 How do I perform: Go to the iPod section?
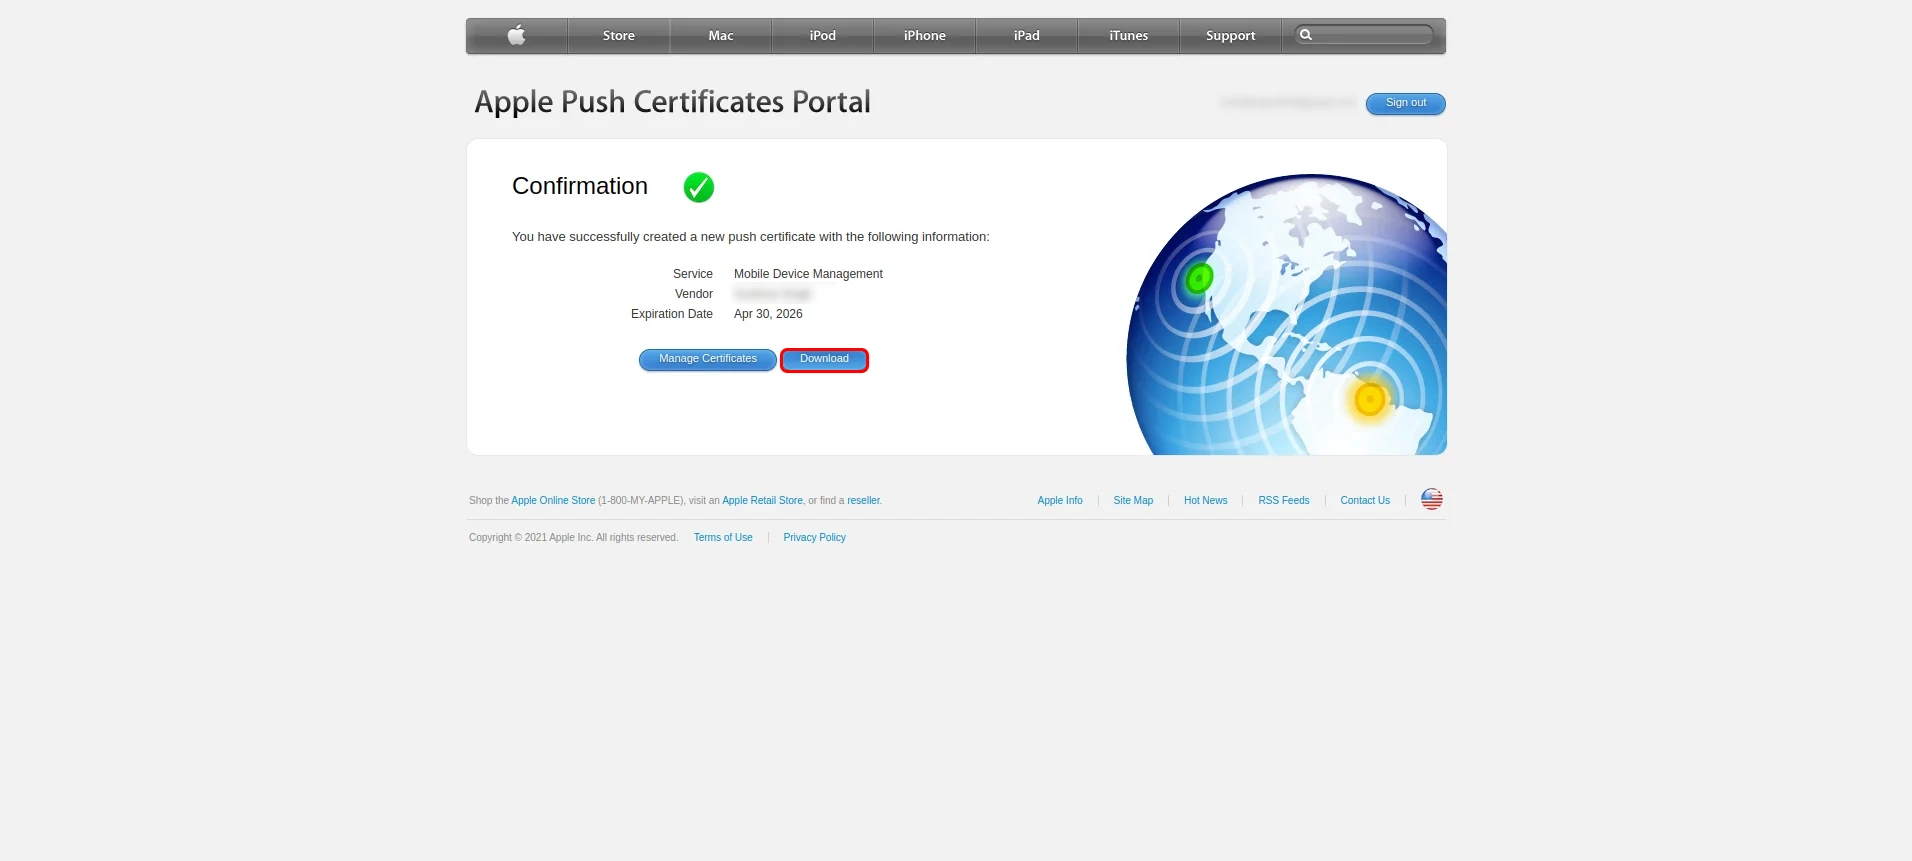pos(822,36)
